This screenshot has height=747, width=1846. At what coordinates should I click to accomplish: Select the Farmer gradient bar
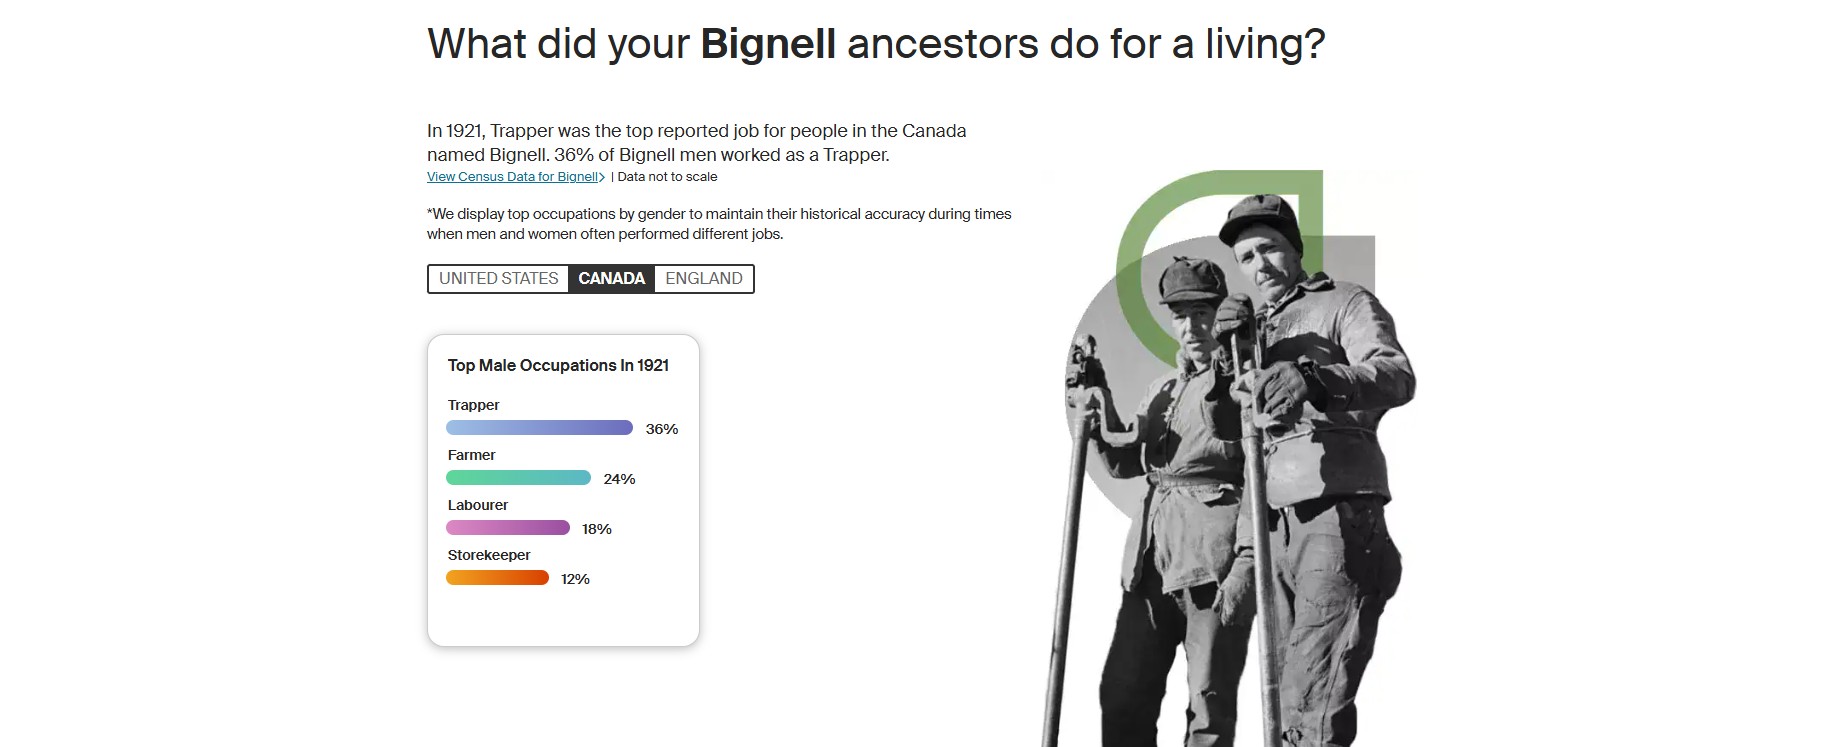(518, 477)
